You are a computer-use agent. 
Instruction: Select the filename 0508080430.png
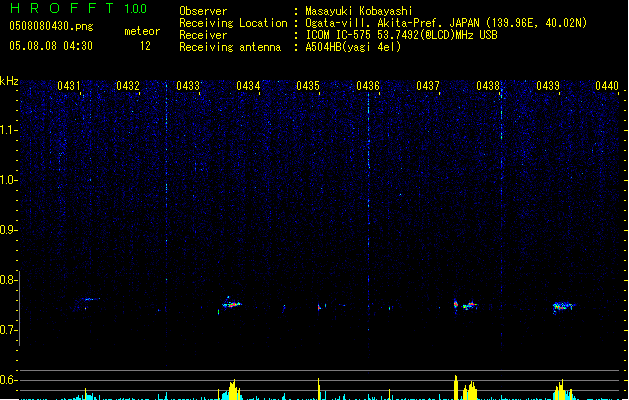click(51, 26)
